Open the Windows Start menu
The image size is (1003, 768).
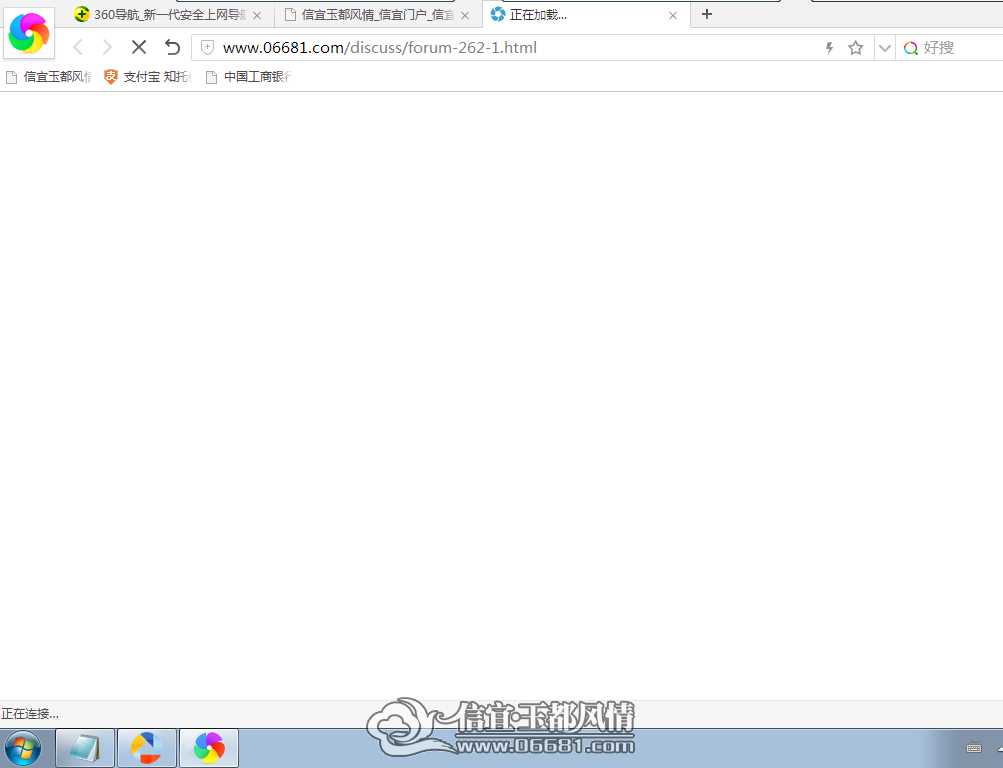[23, 748]
